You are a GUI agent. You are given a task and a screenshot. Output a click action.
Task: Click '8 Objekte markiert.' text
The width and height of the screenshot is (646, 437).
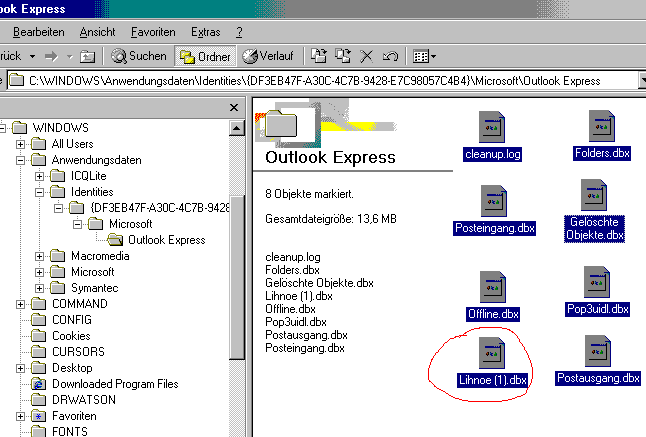tap(309, 194)
